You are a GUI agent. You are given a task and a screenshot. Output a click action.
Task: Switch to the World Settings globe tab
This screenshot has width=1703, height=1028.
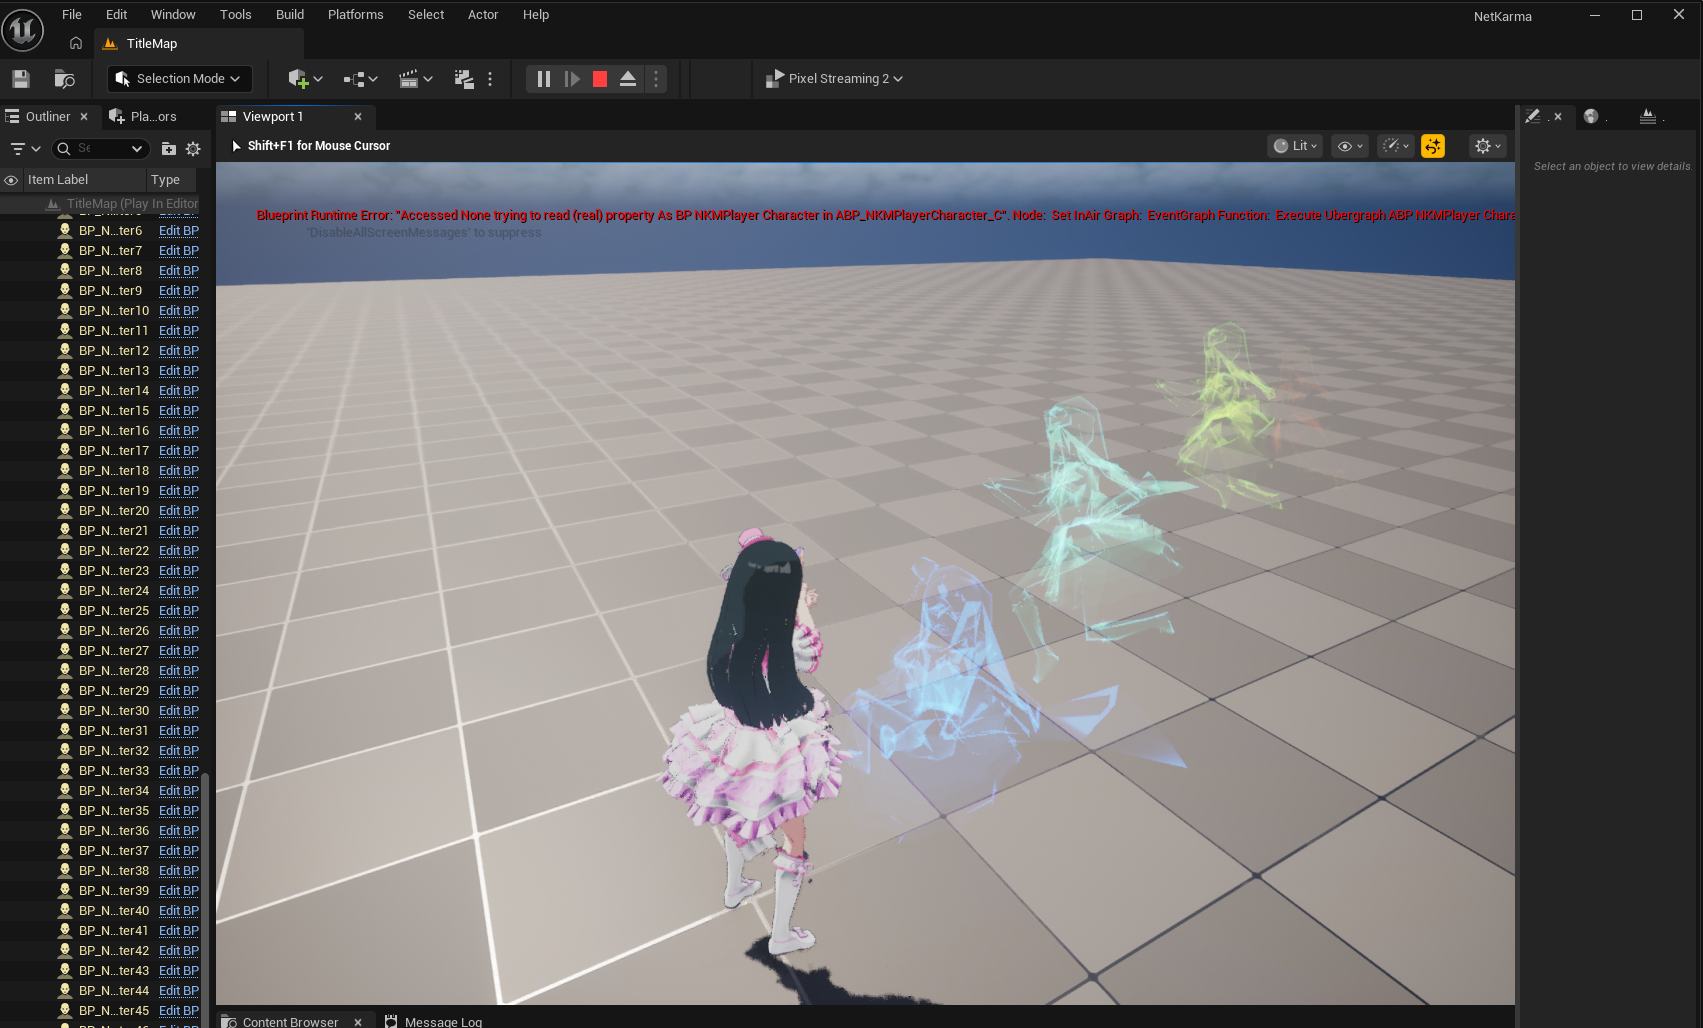tap(1591, 117)
